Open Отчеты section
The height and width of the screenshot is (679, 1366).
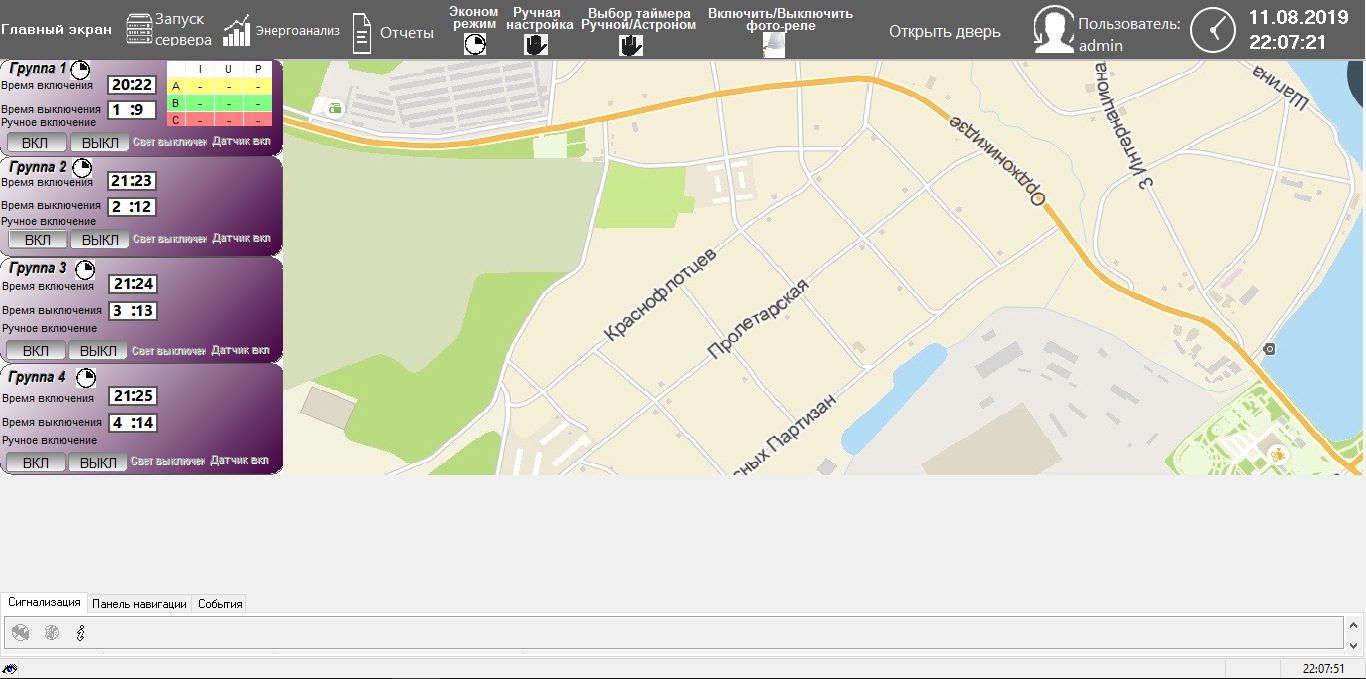tap(407, 33)
